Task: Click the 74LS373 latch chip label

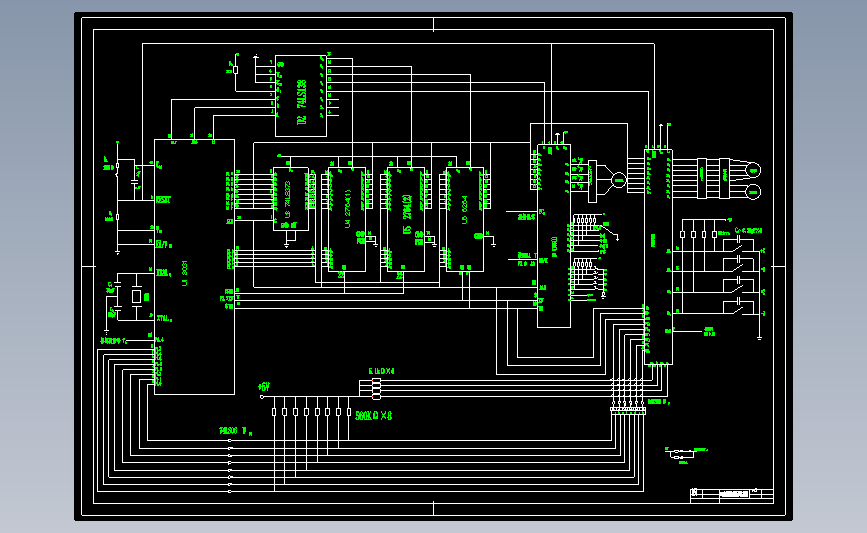Action: [x=288, y=199]
